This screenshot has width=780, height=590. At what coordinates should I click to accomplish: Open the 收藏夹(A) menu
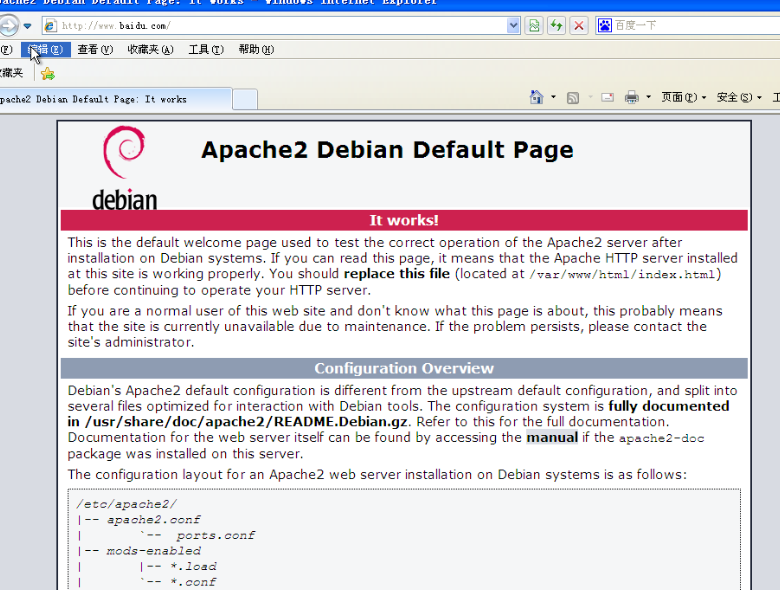coord(150,49)
